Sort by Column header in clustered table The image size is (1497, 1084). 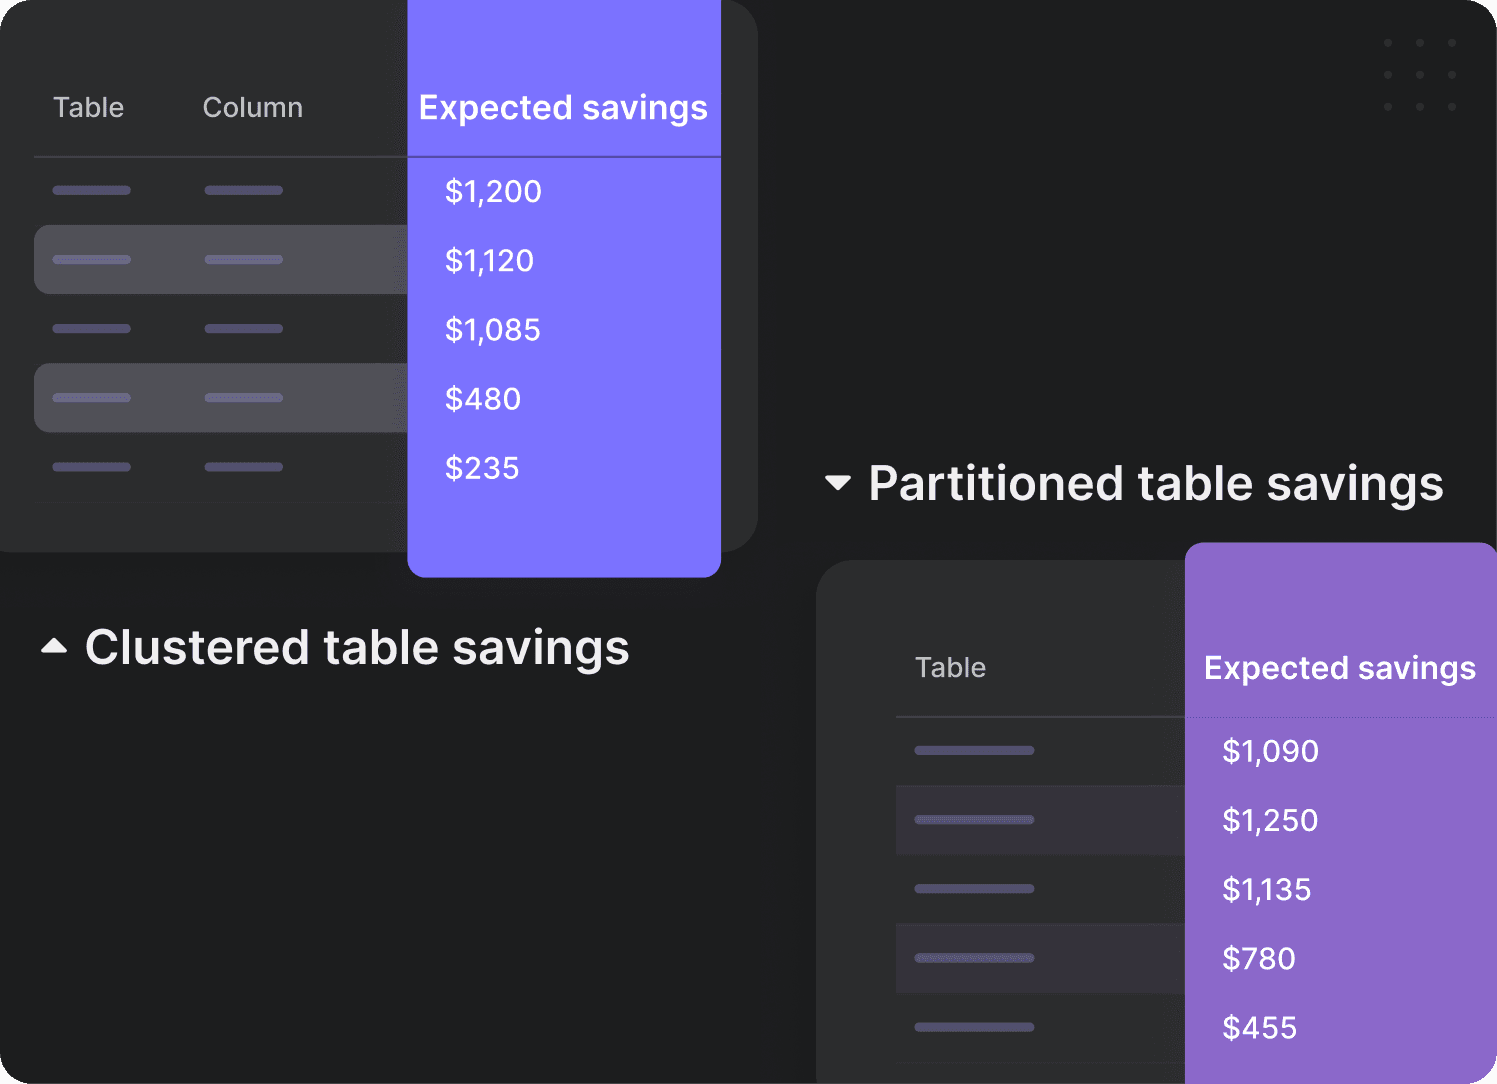click(x=252, y=107)
